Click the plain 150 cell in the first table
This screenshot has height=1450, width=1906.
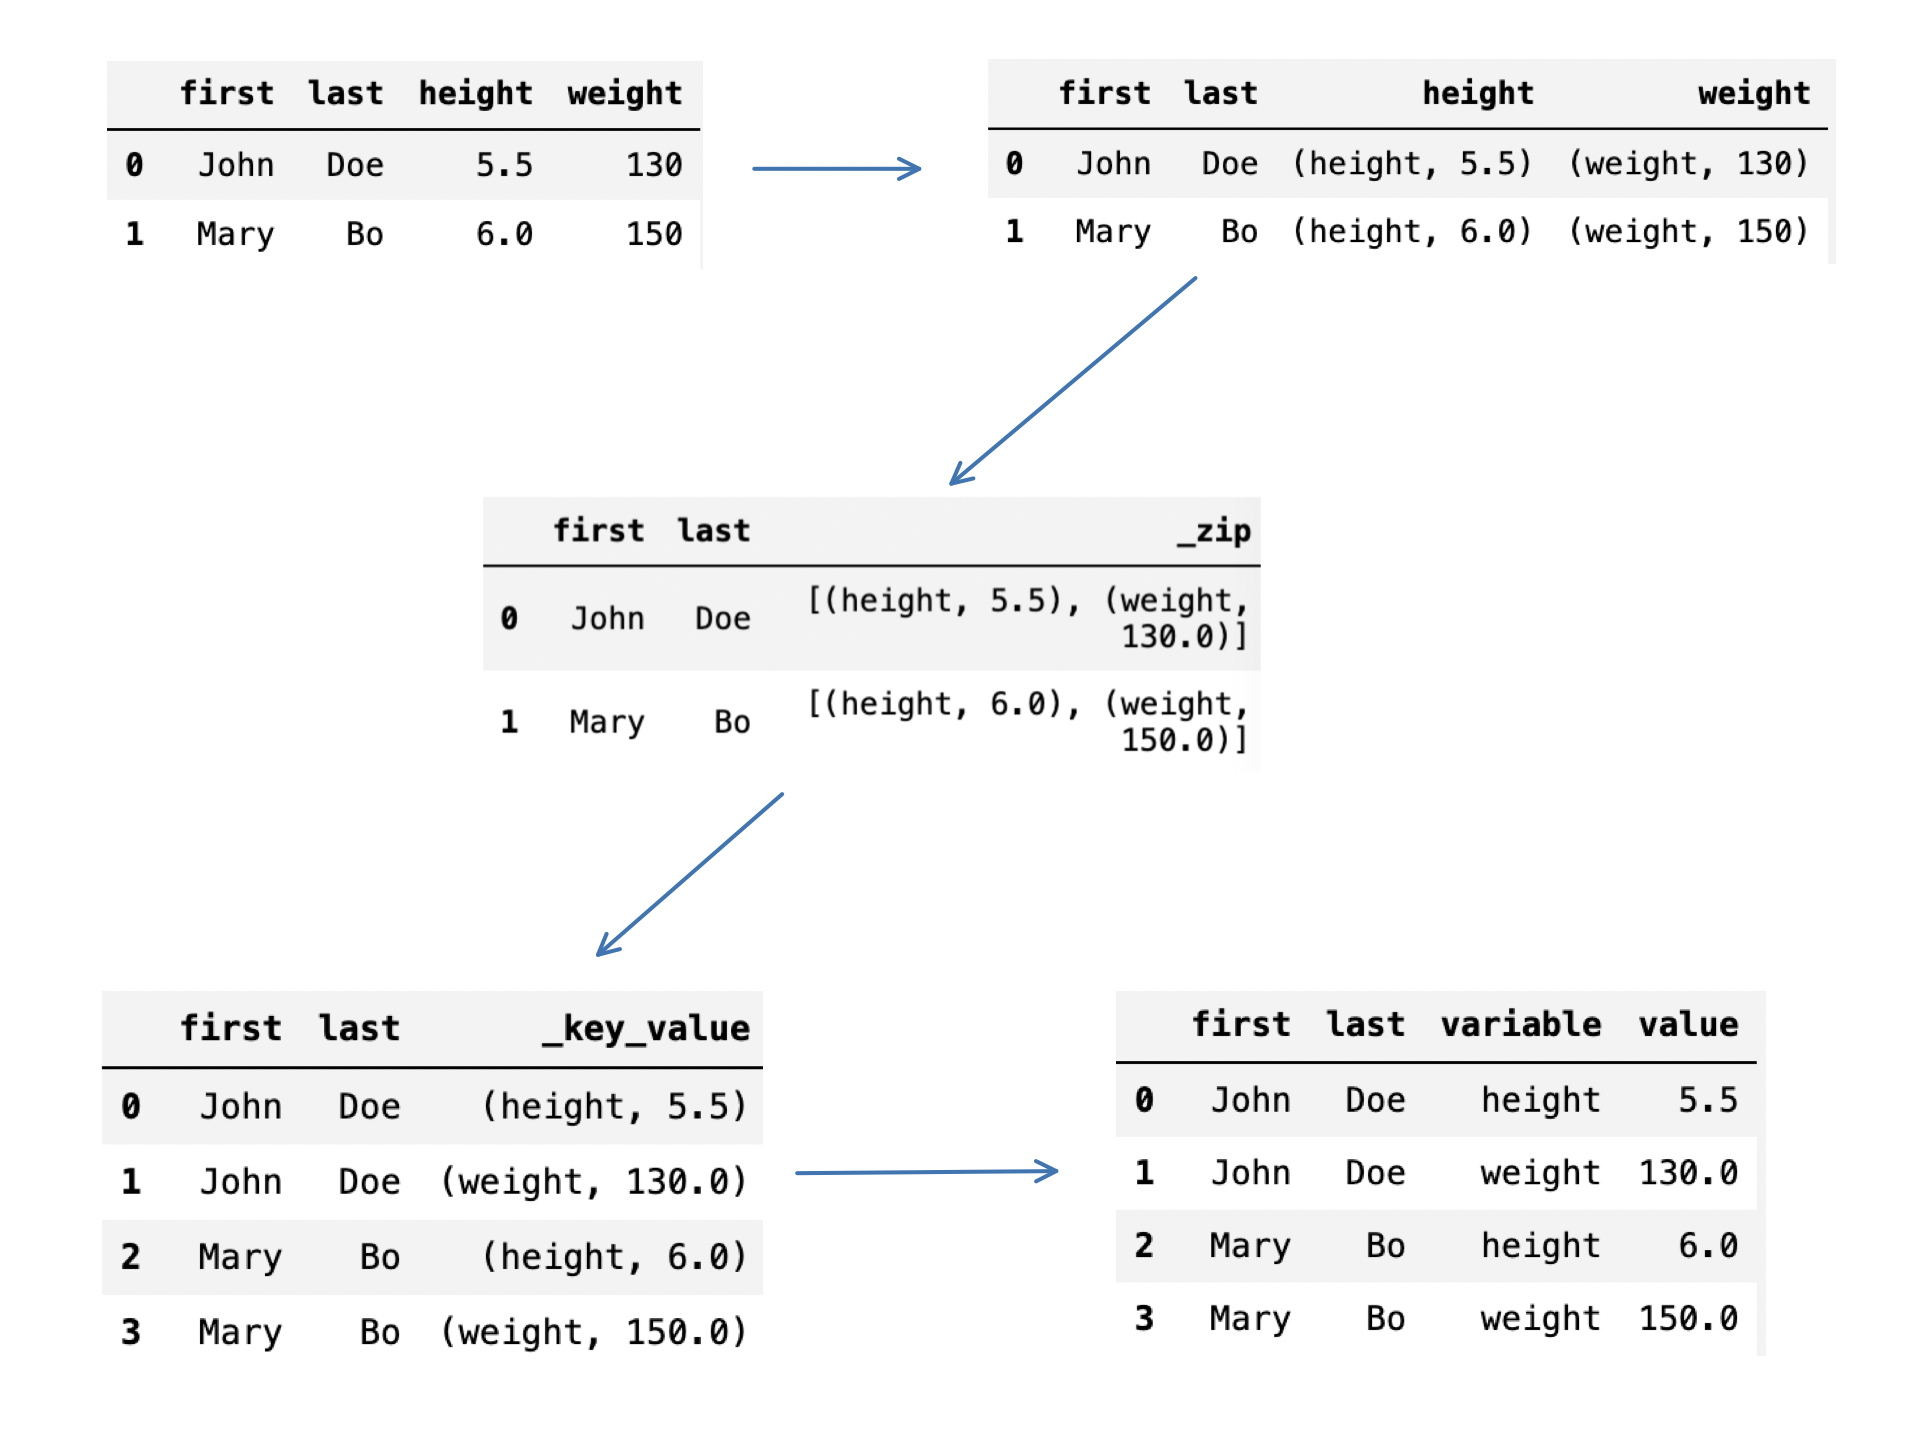pos(654,234)
